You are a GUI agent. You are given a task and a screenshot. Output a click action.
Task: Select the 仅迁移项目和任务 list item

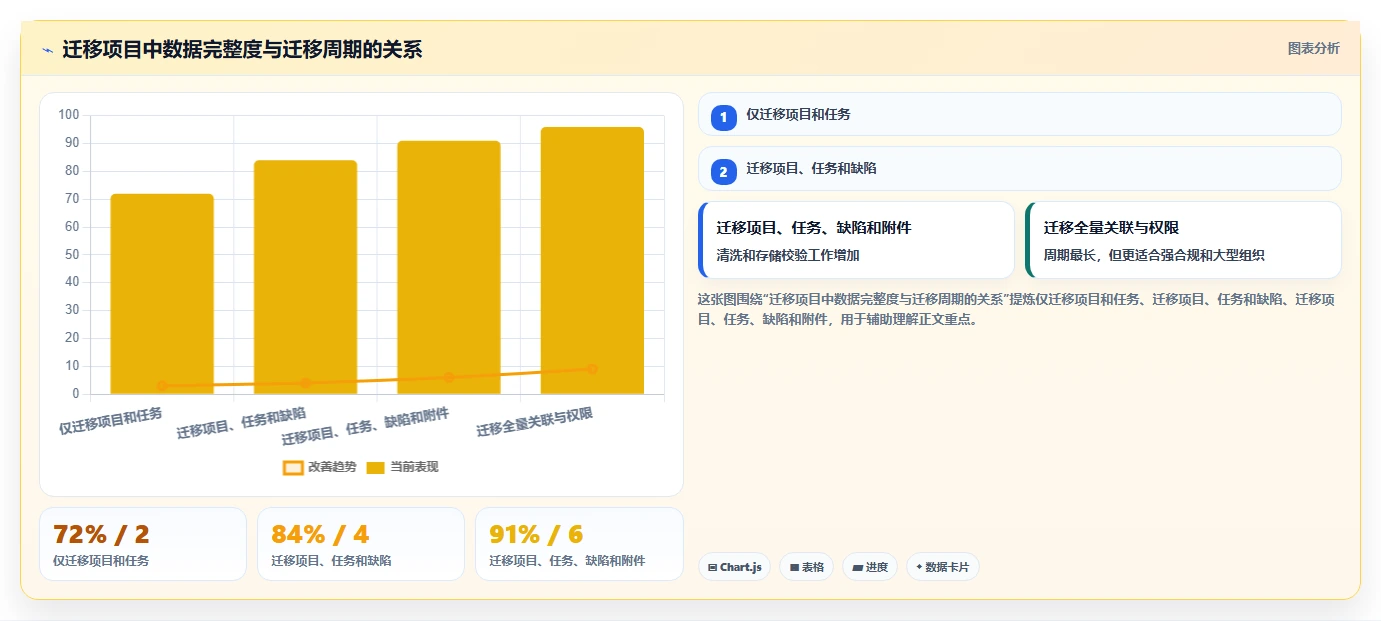coord(1019,114)
